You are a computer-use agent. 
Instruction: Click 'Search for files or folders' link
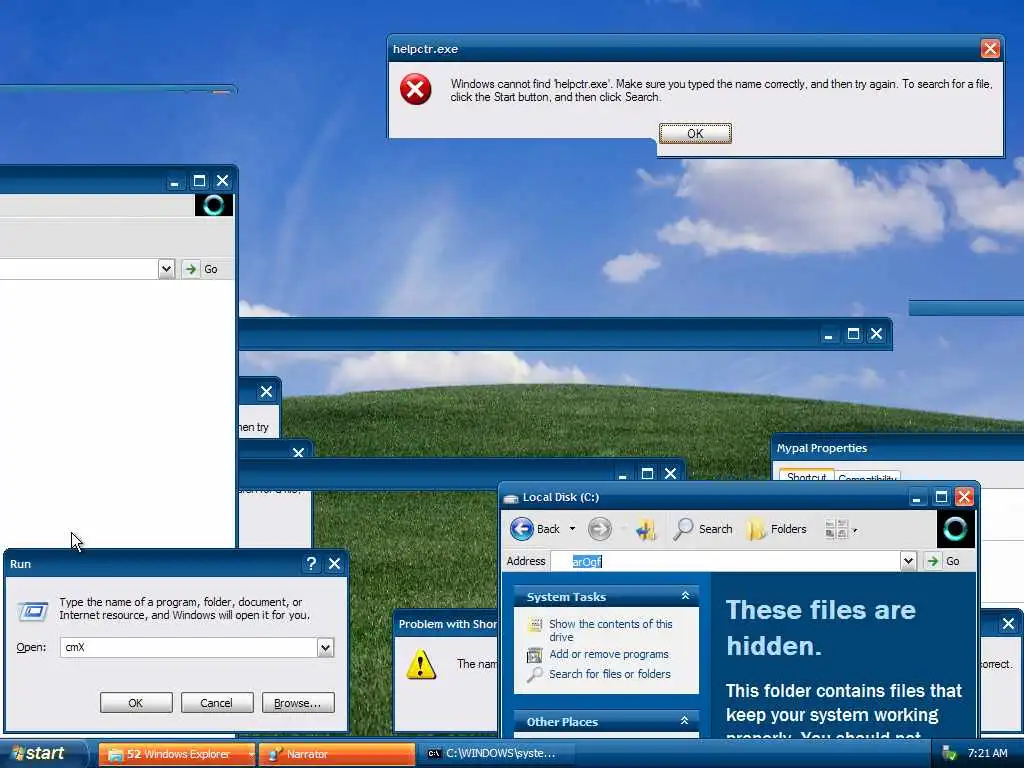point(610,674)
